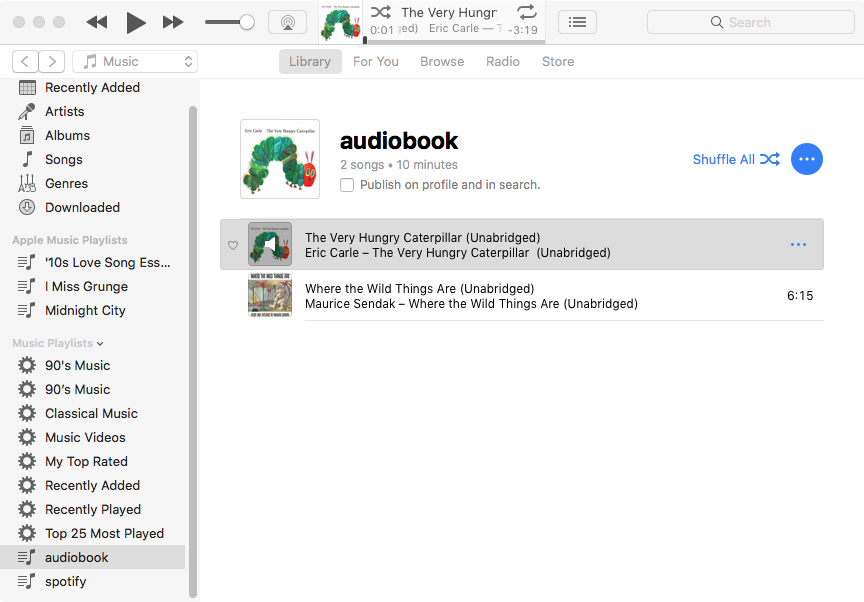Open the Recently Played smart playlist
Viewport: 864px width, 602px height.
point(93,509)
